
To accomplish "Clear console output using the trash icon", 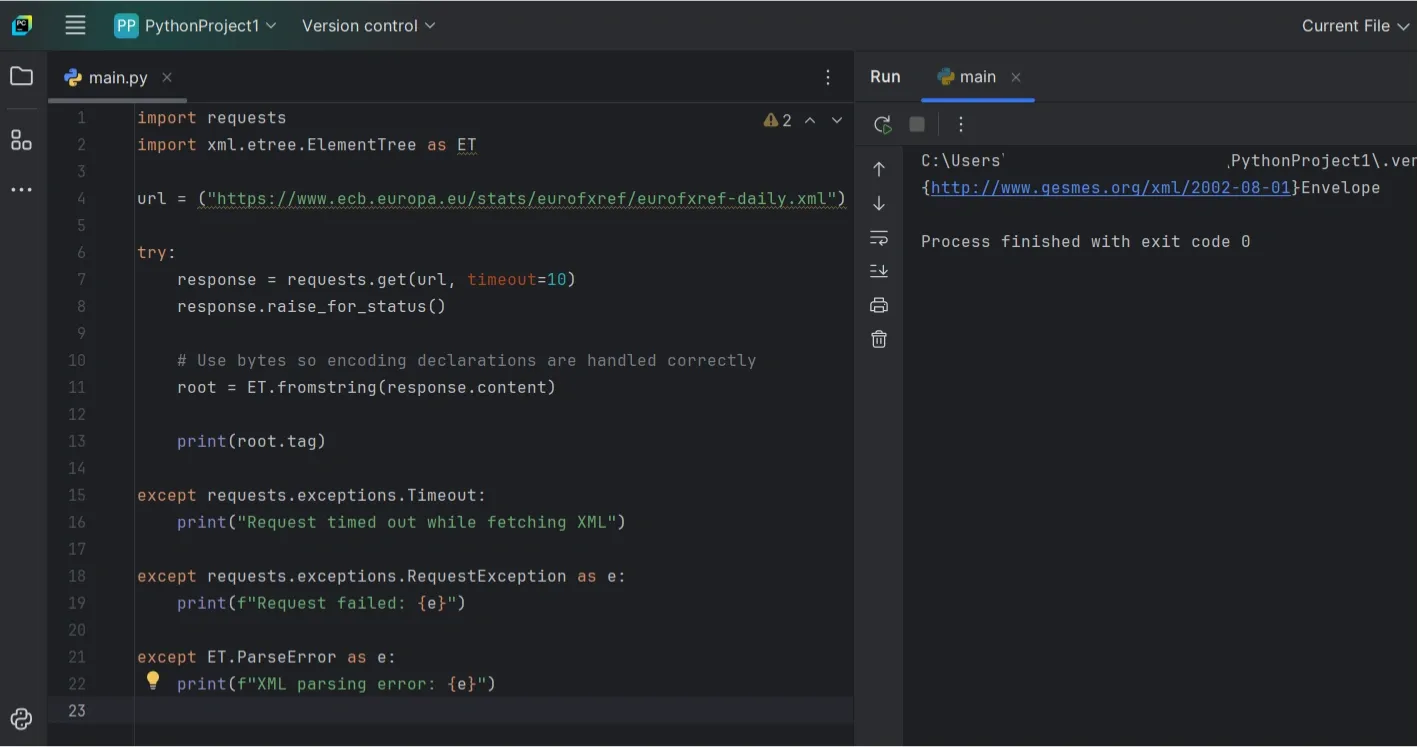I will click(878, 338).
